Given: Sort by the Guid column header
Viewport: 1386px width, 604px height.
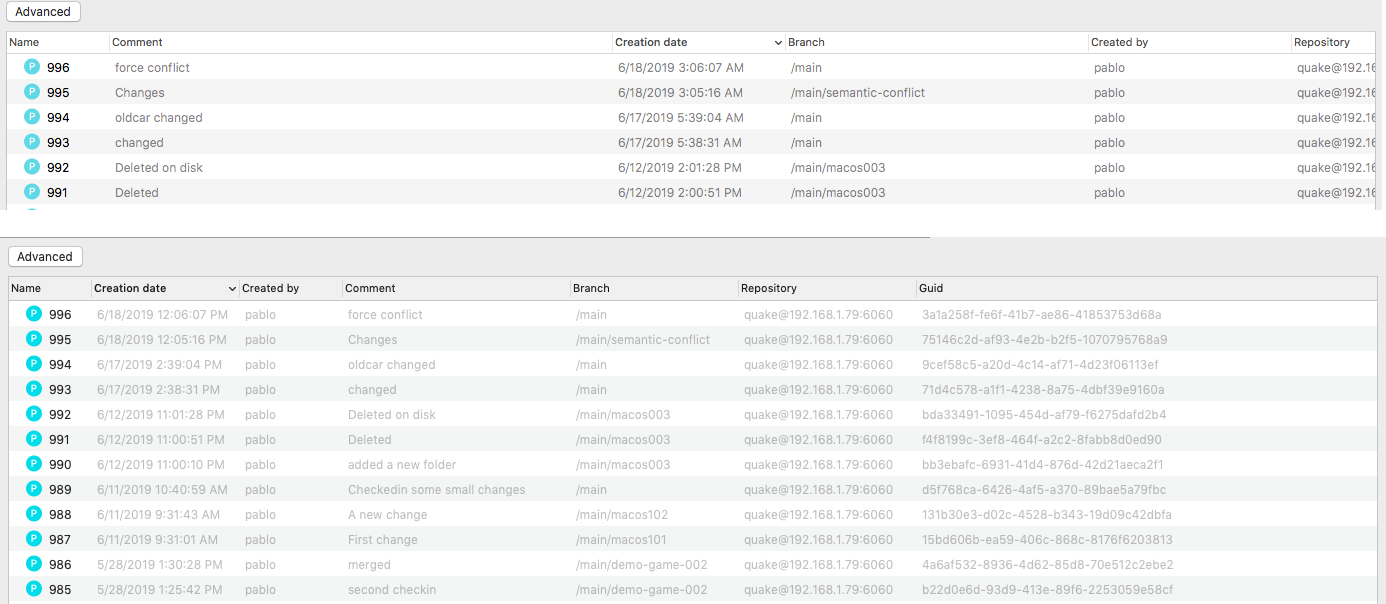Looking at the screenshot, I should click(930, 288).
